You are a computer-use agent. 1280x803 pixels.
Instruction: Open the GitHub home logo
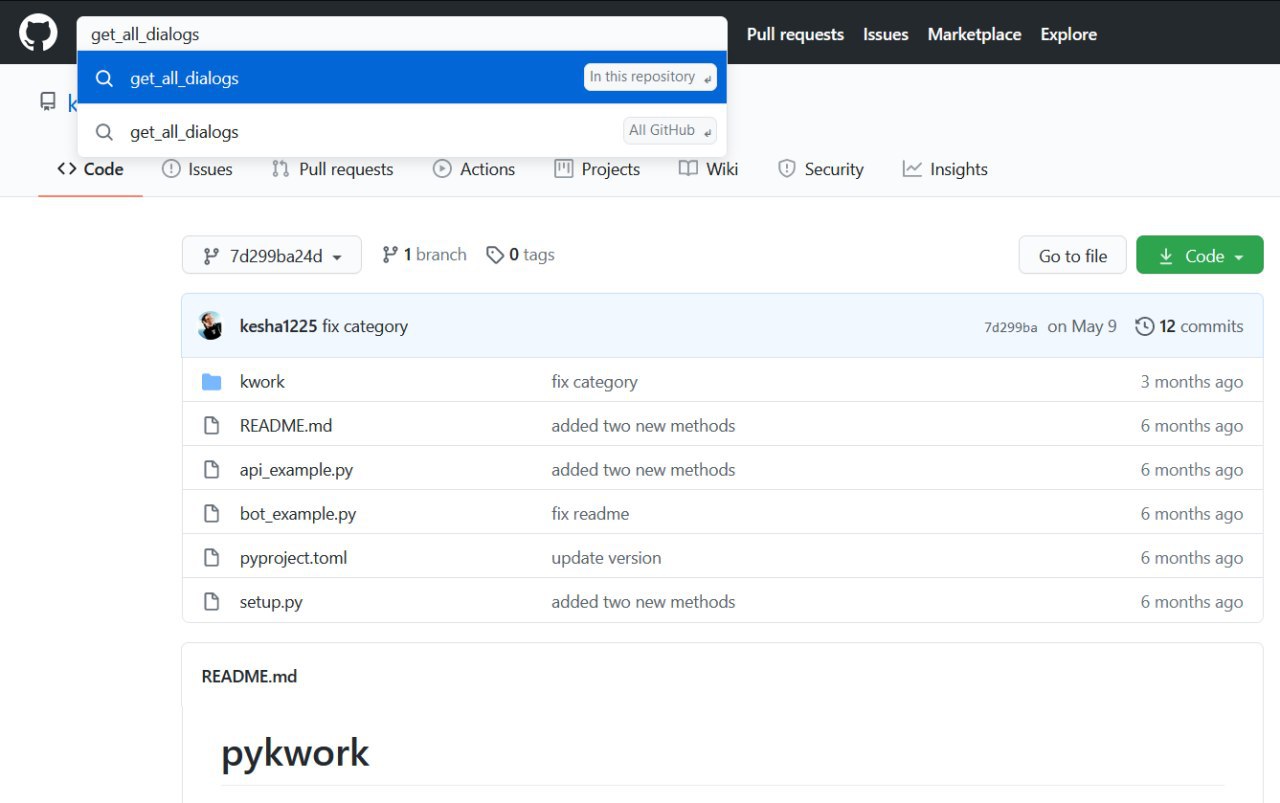tap(38, 33)
